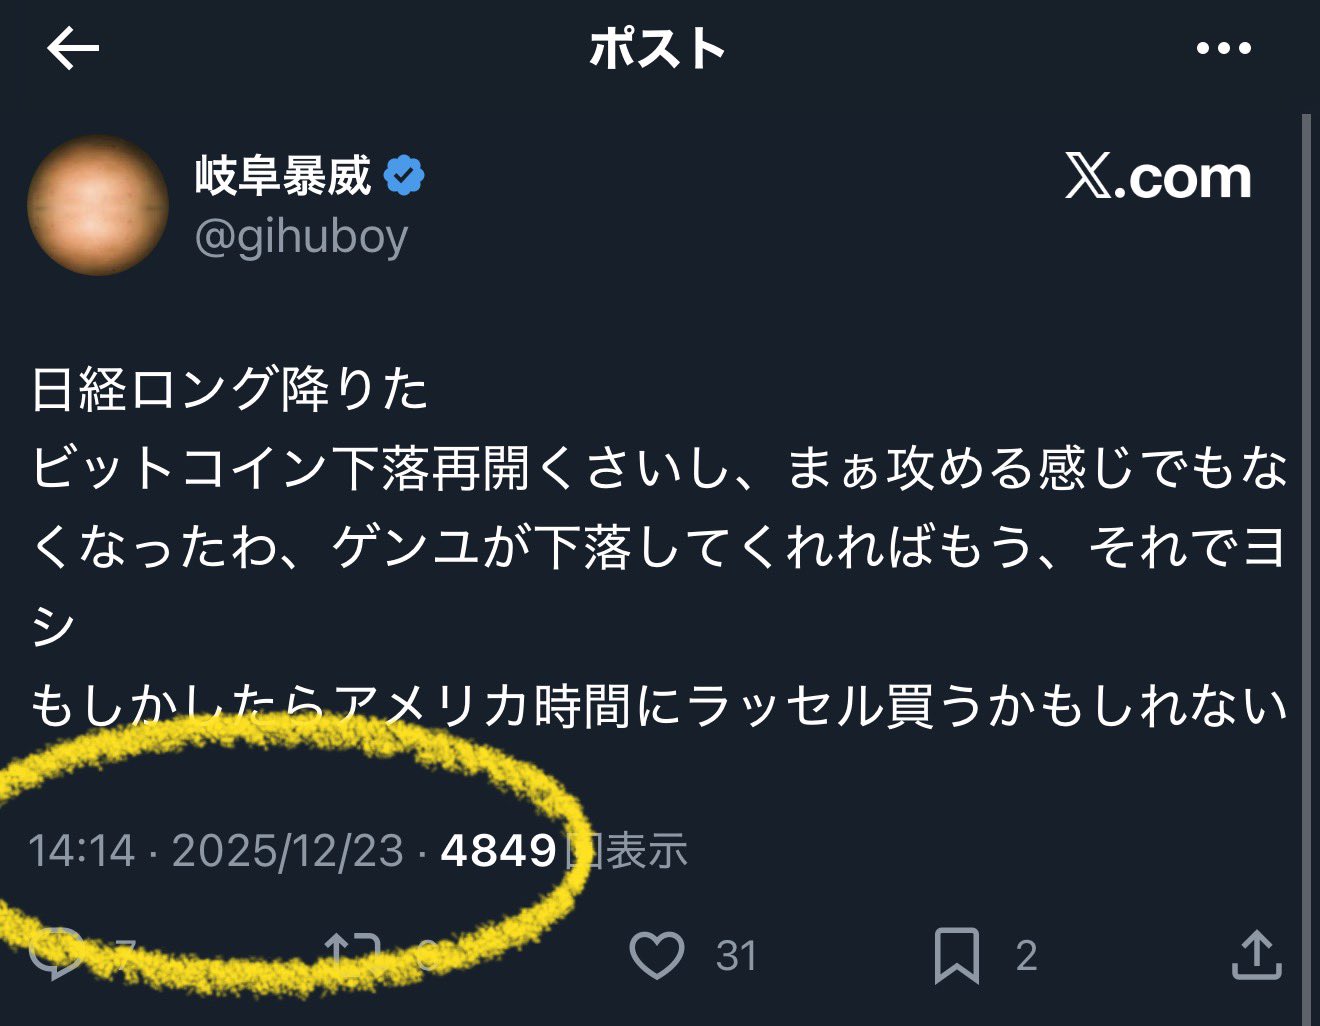
Task: Tap the display name 岐阜暴威
Action: tap(283, 176)
